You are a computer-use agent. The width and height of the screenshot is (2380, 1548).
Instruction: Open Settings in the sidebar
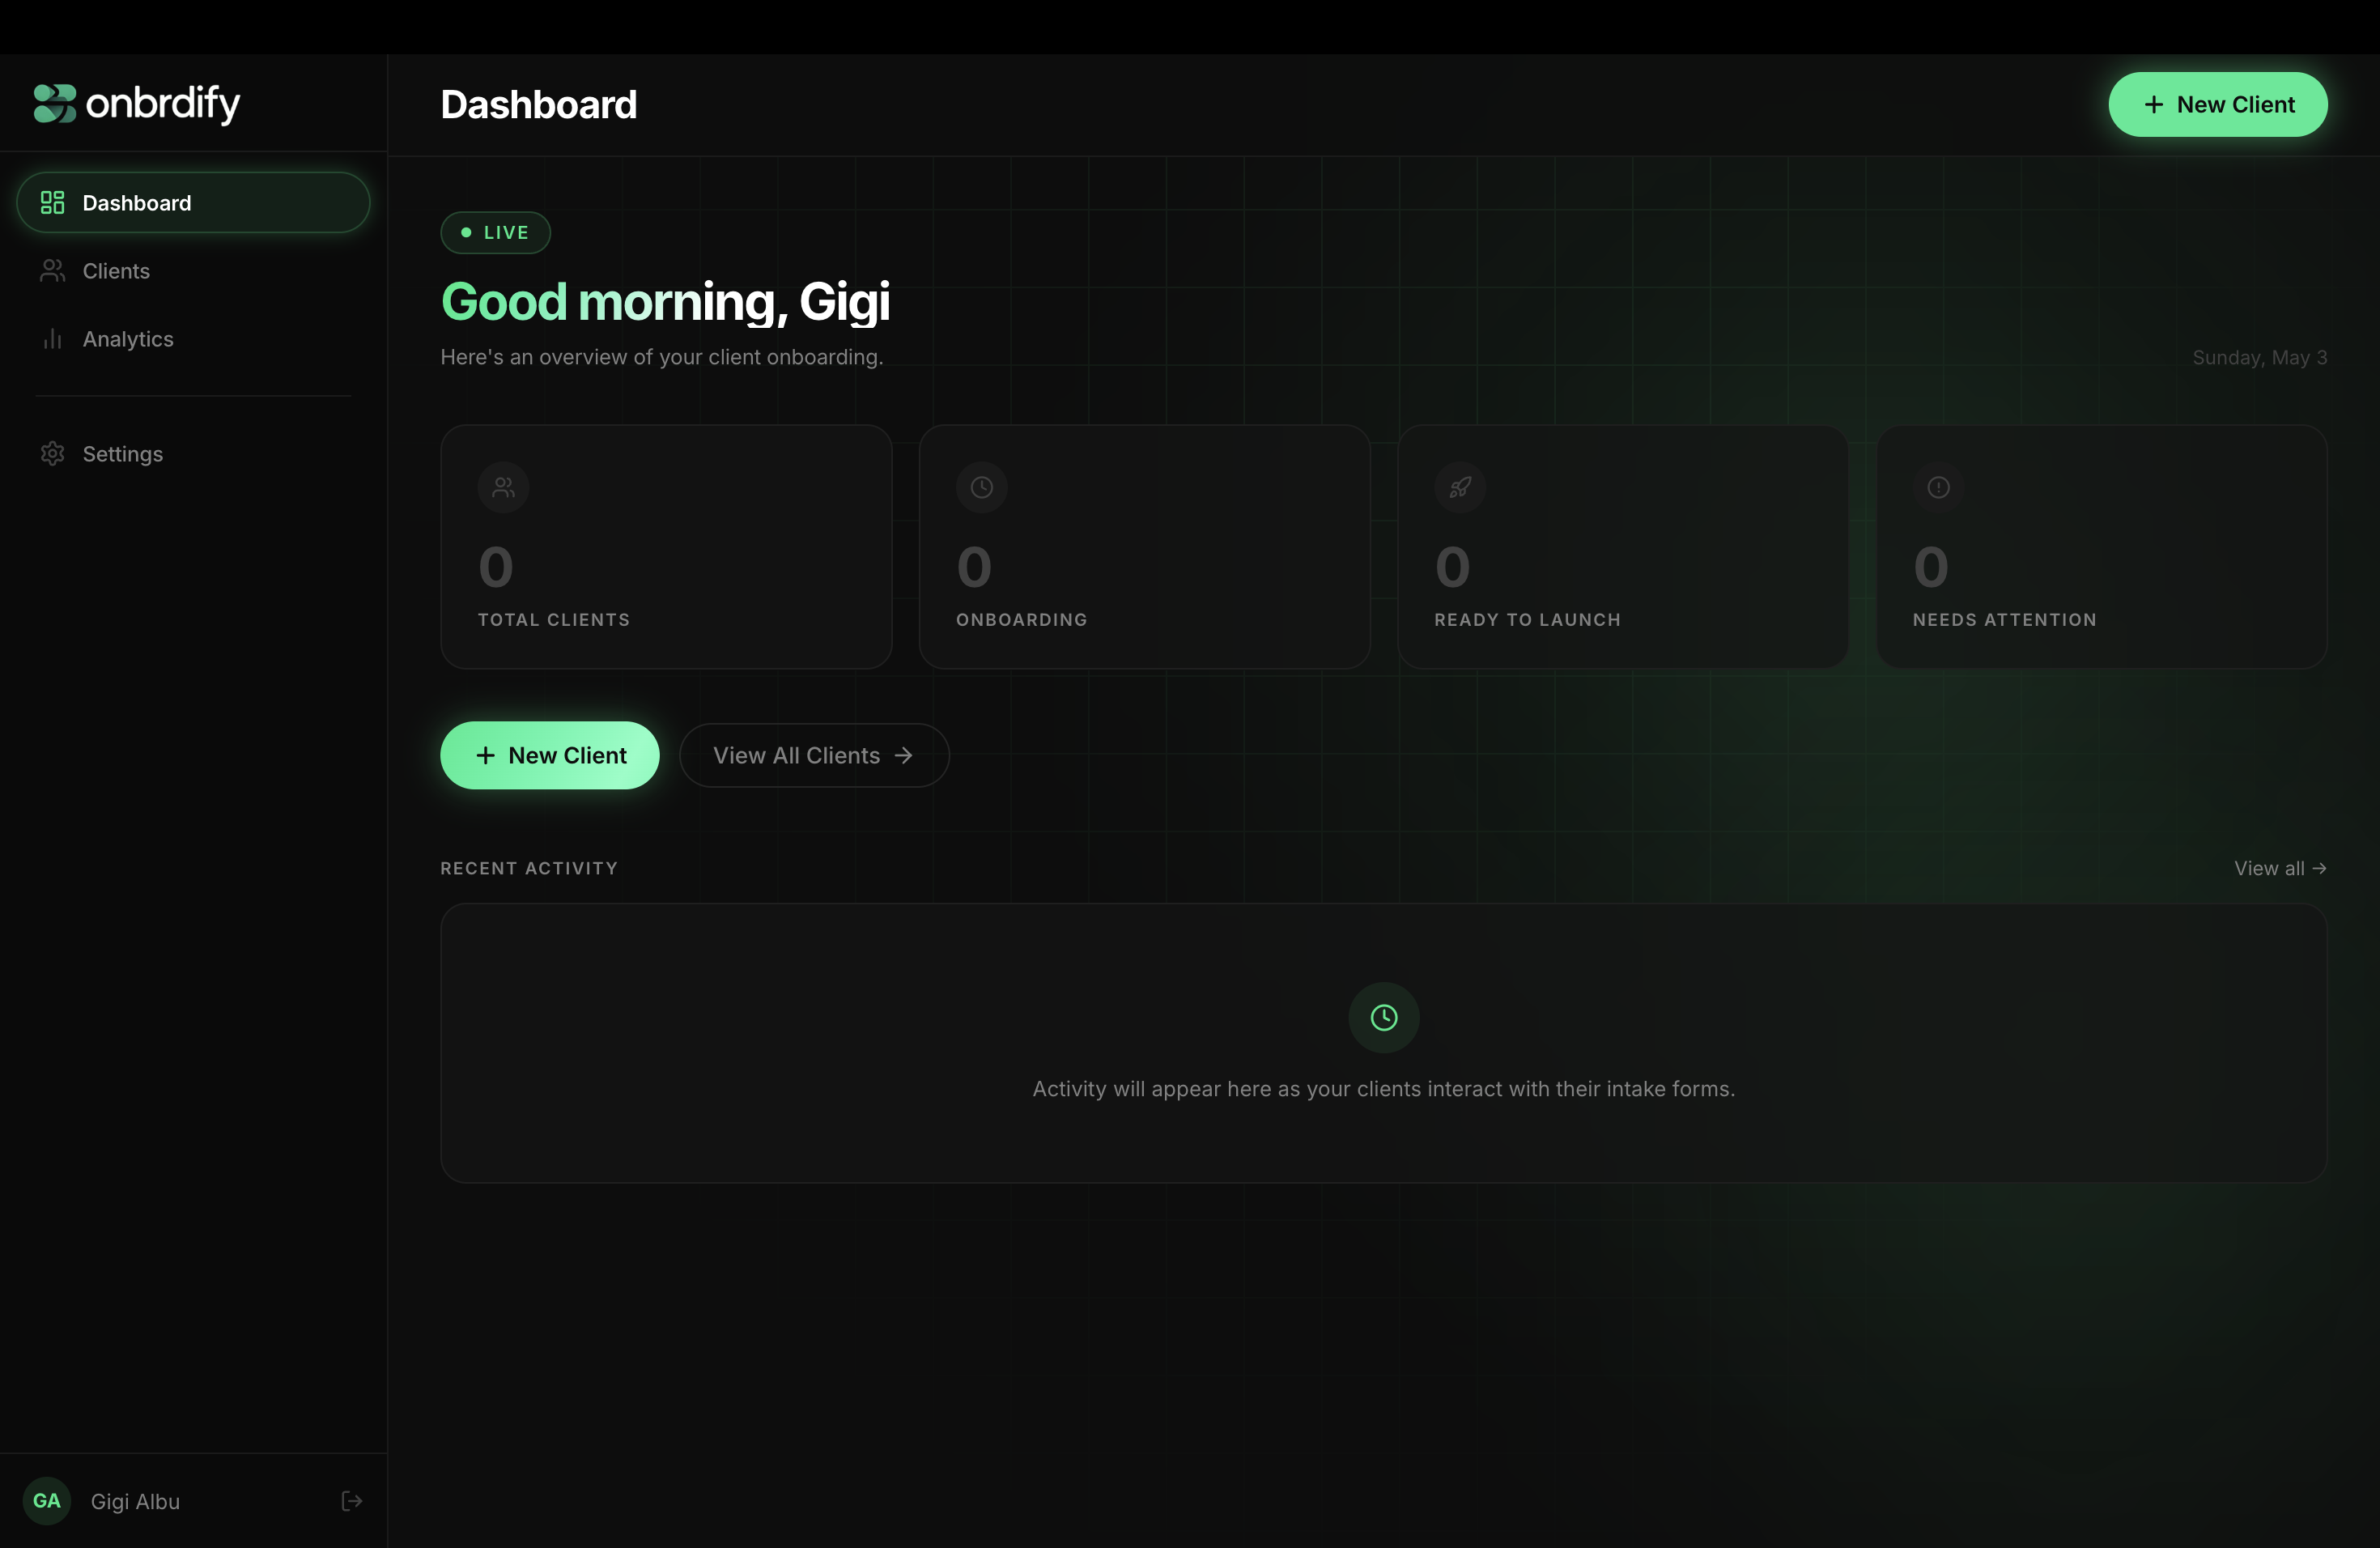click(x=193, y=454)
